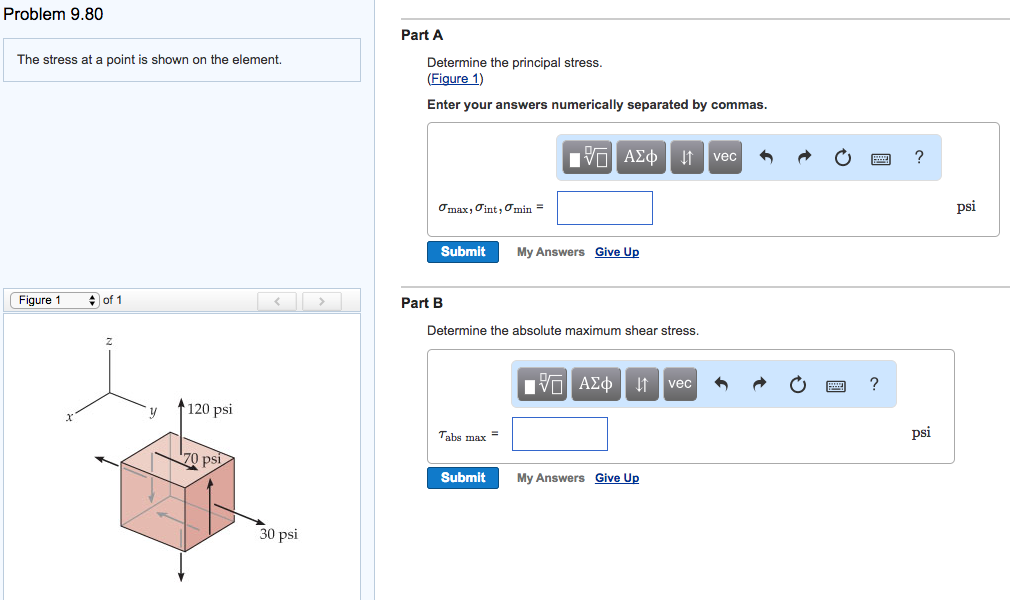Click the Part A heading
The height and width of the screenshot is (600, 1010).
click(x=422, y=35)
